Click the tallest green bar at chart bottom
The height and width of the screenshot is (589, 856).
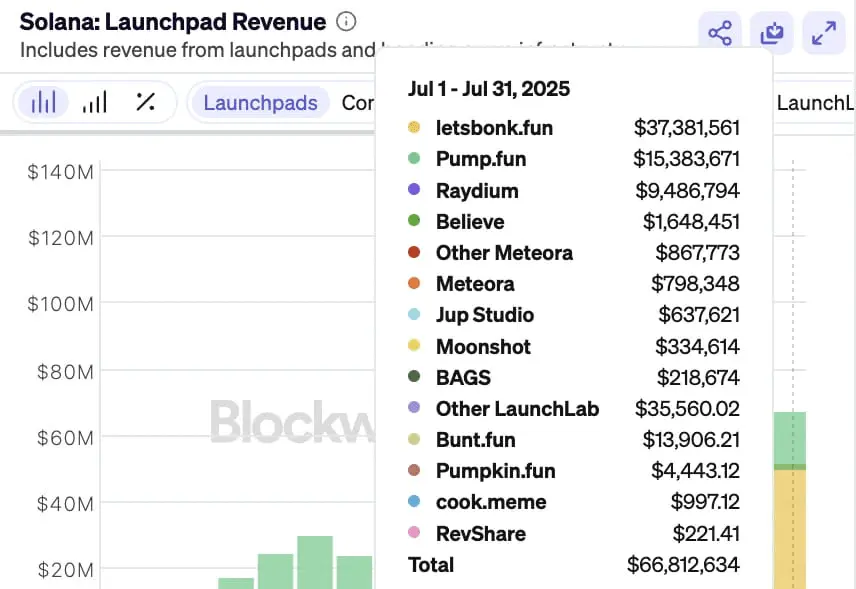315,562
